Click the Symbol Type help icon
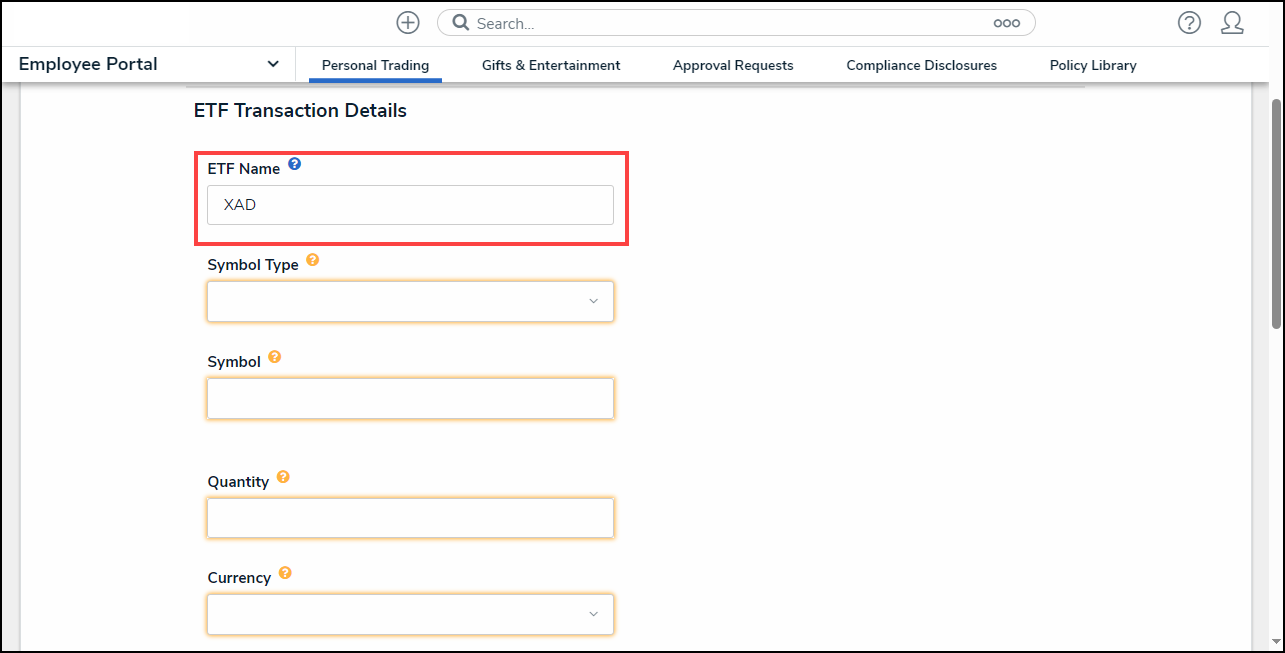This screenshot has height=653, width=1285. [312, 260]
